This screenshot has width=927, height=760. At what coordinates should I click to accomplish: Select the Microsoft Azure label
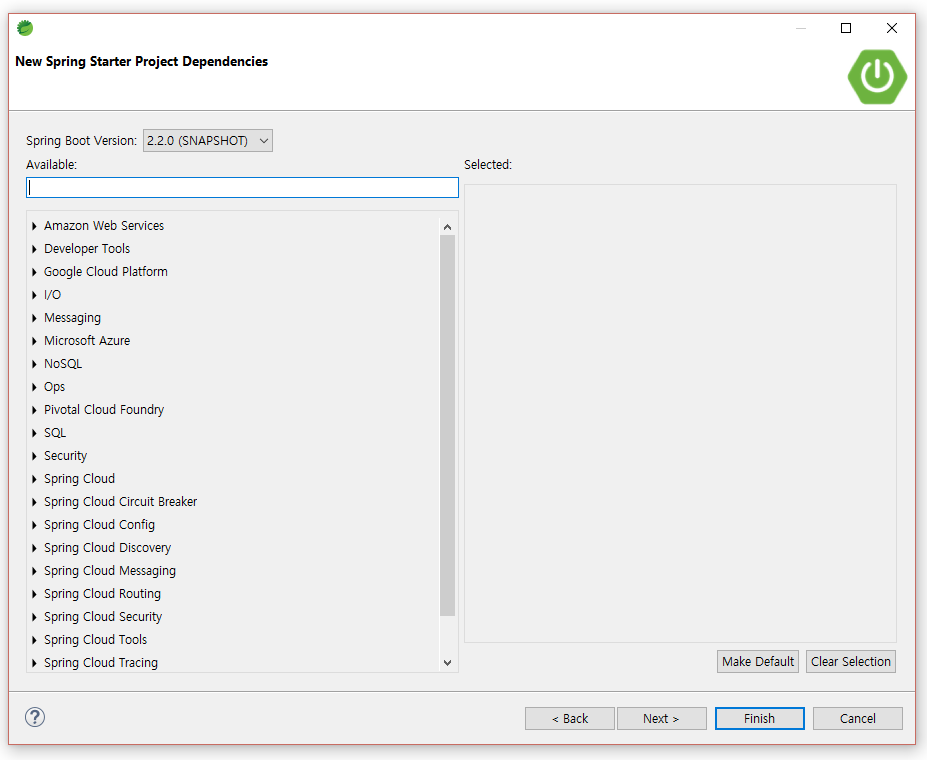pos(87,341)
